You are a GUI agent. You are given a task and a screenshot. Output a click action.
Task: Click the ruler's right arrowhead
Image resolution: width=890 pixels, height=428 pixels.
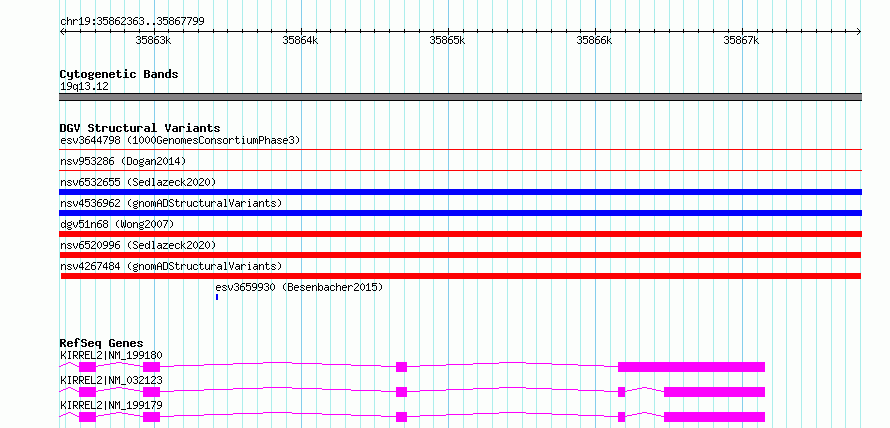click(x=859, y=32)
